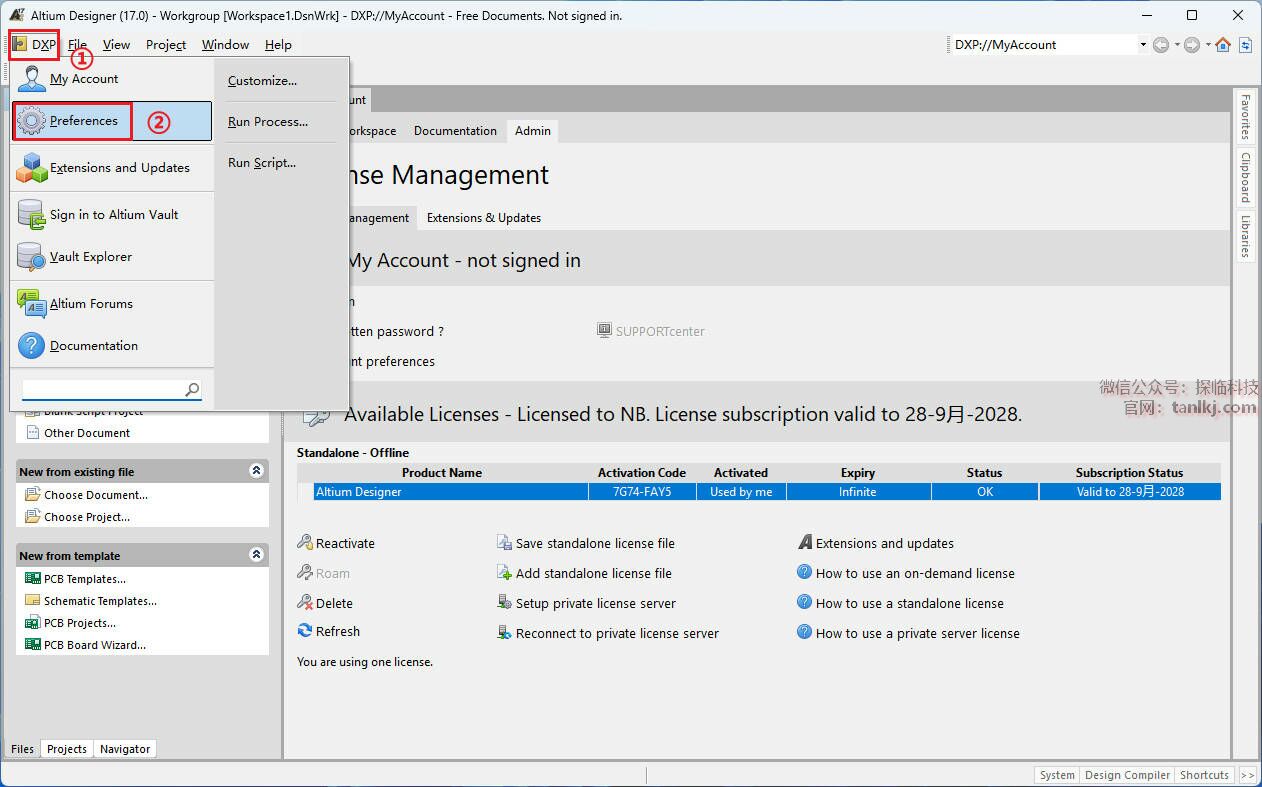Click Run Process... menu item
Screen dimensions: 1262x787
pyautogui.click(x=267, y=122)
